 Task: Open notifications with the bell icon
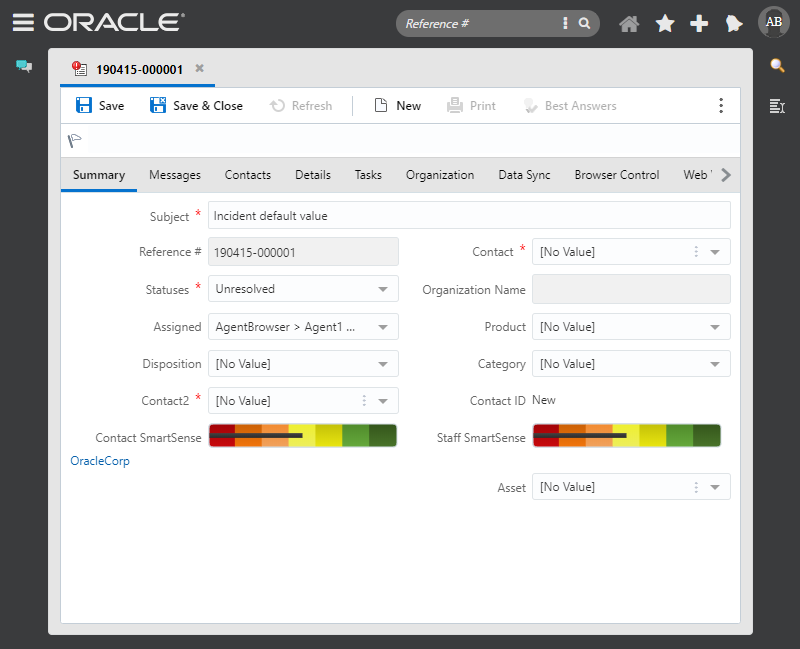(x=734, y=22)
